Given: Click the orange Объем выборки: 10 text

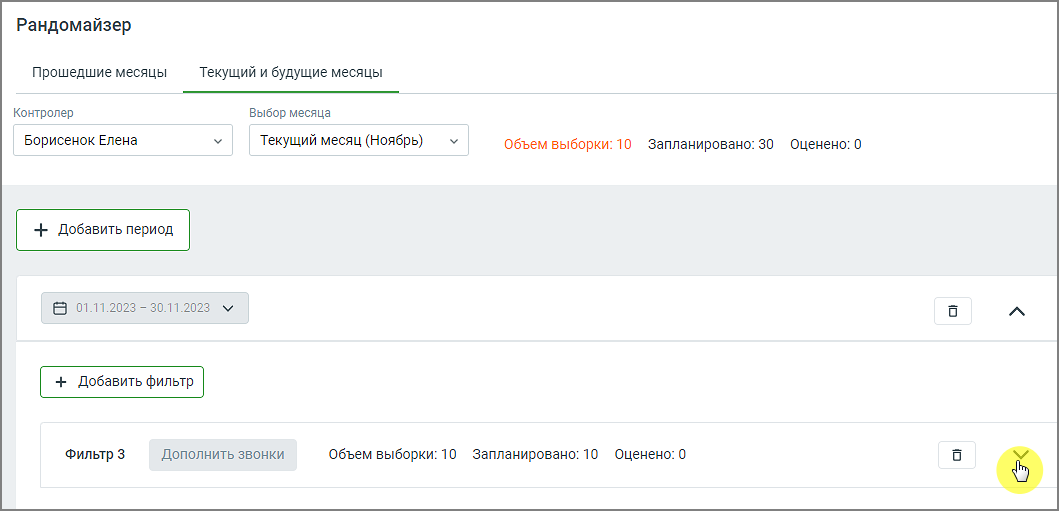Looking at the screenshot, I should 567,144.
